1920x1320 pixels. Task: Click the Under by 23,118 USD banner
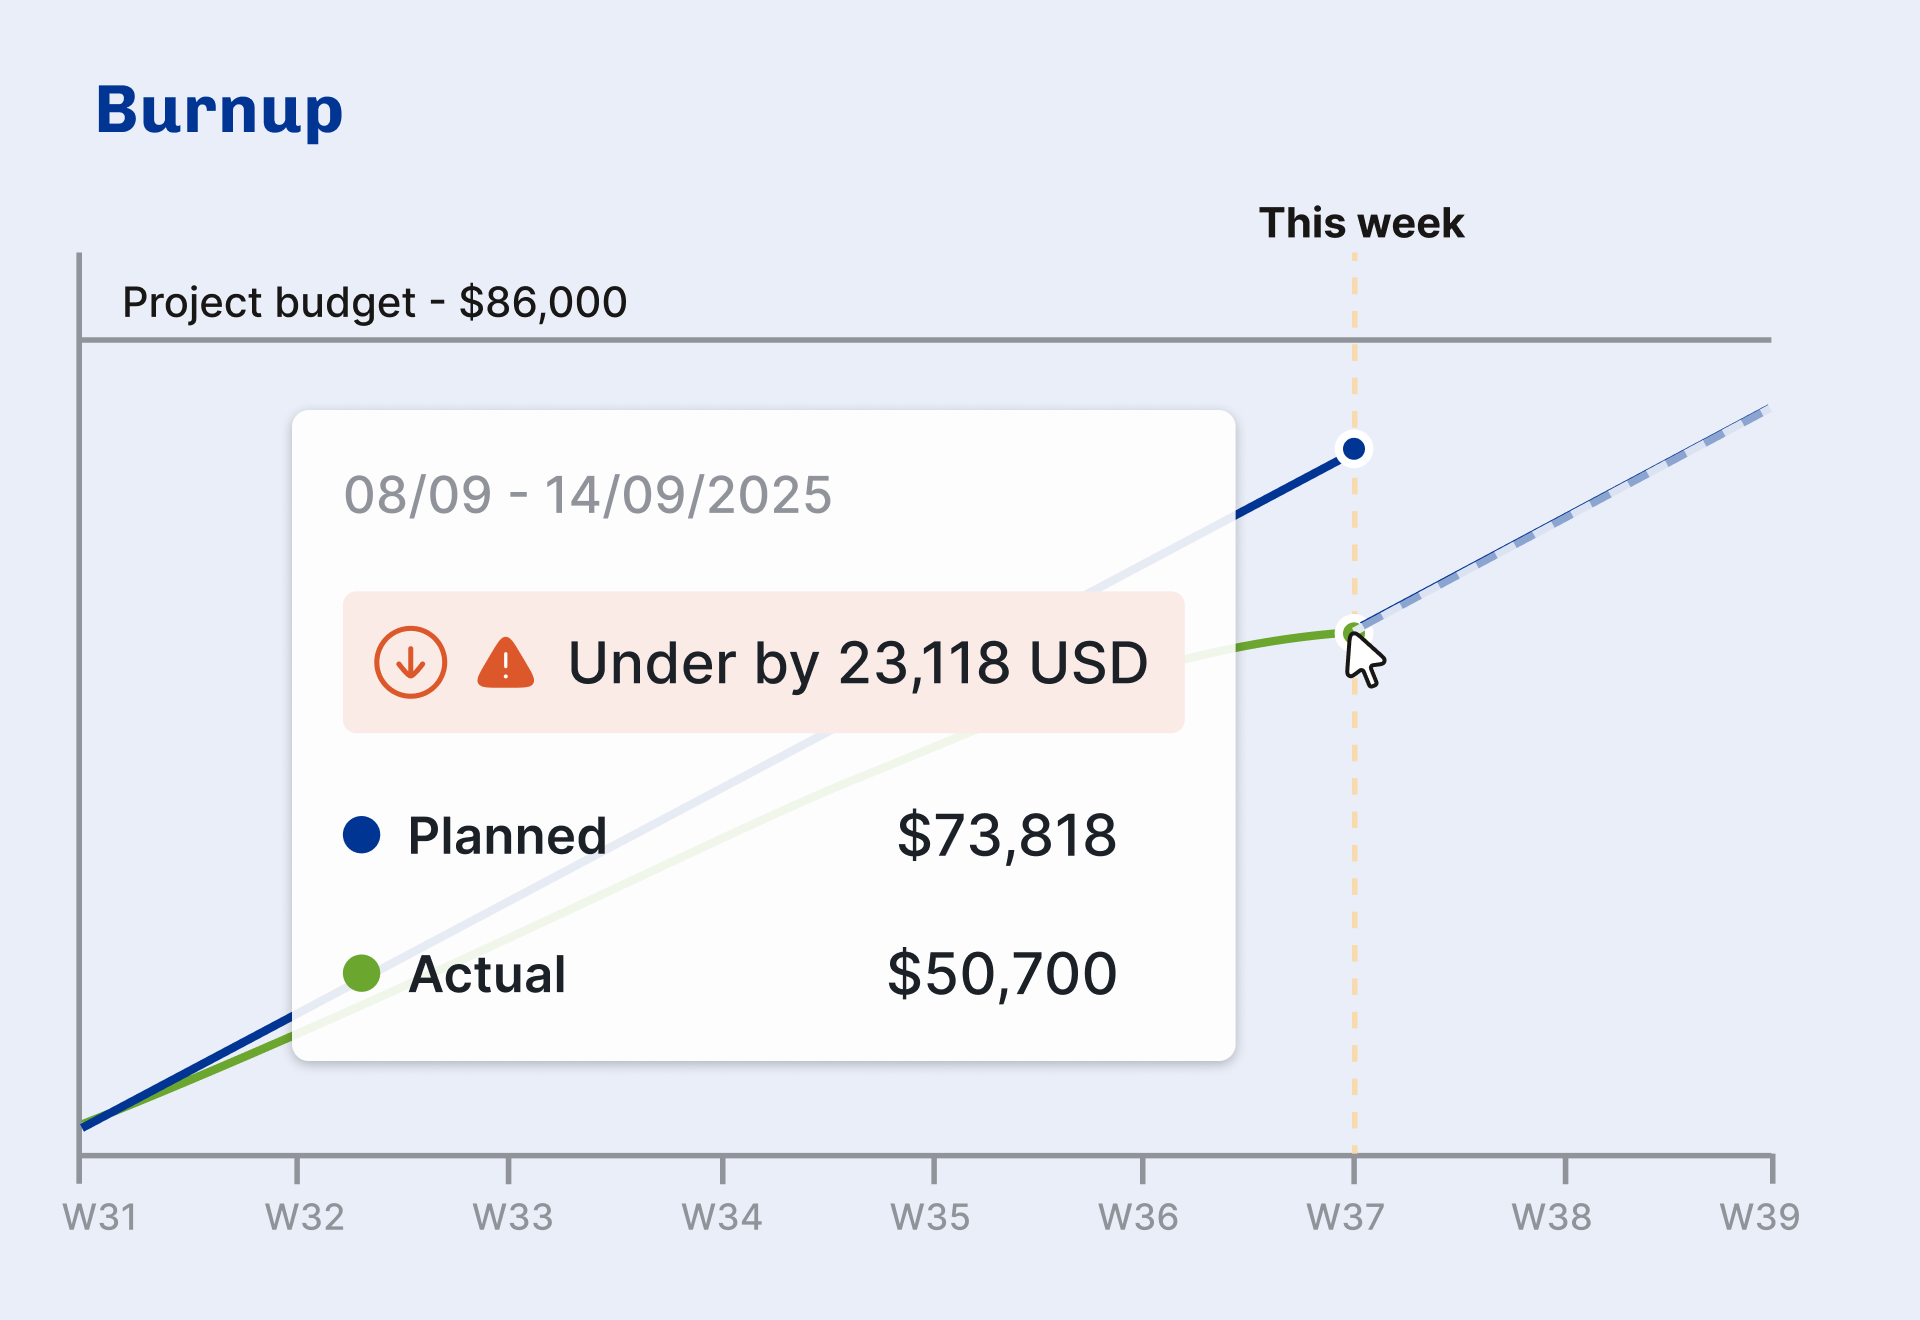coord(764,662)
